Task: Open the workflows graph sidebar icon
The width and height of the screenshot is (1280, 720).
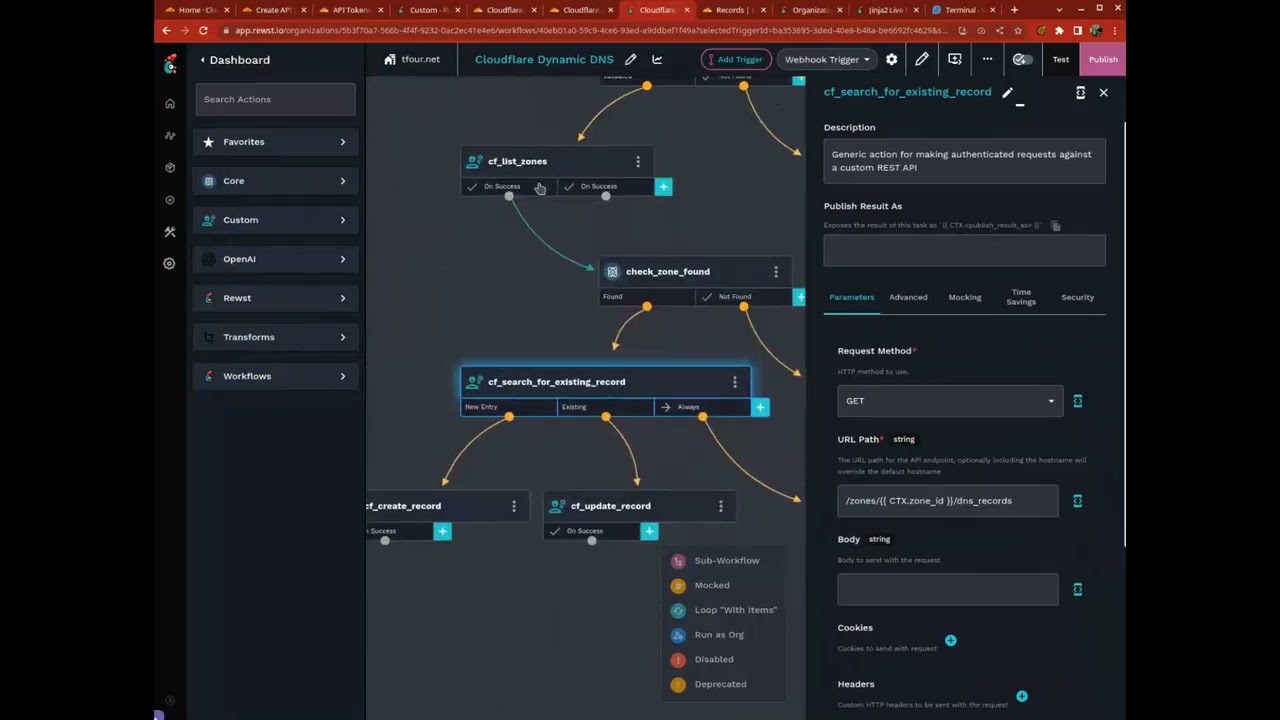Action: pos(170,136)
